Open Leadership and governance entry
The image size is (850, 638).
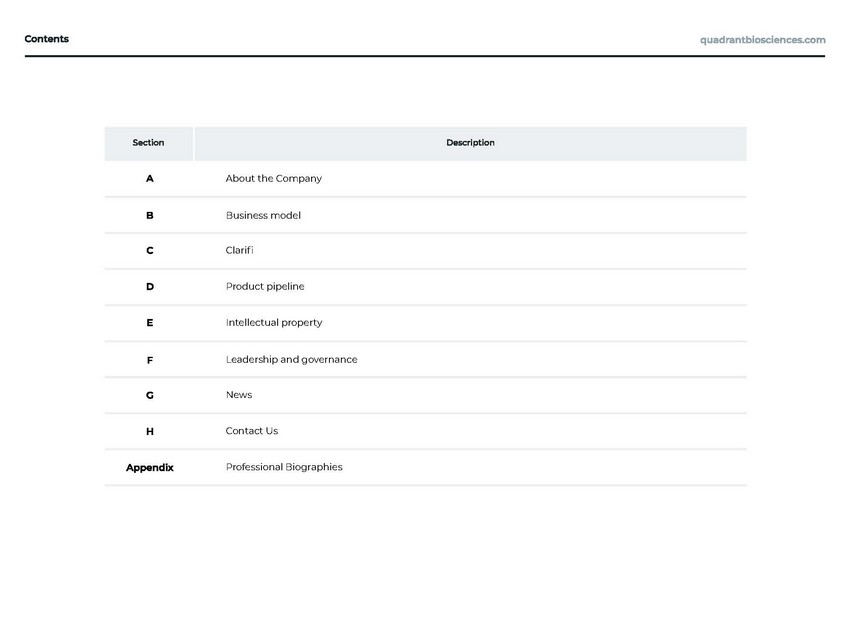[x=291, y=359]
